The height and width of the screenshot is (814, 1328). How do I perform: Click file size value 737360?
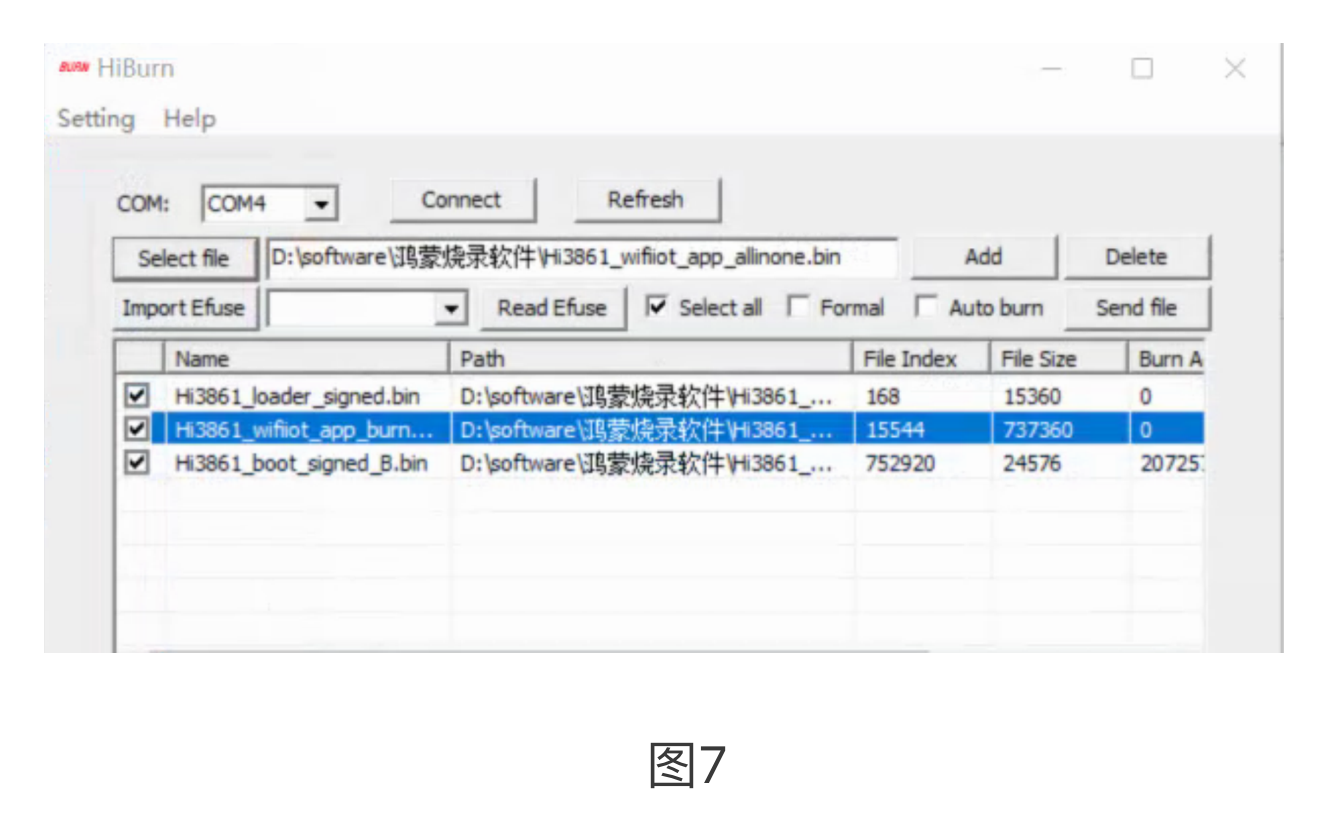pyautogui.click(x=1038, y=430)
